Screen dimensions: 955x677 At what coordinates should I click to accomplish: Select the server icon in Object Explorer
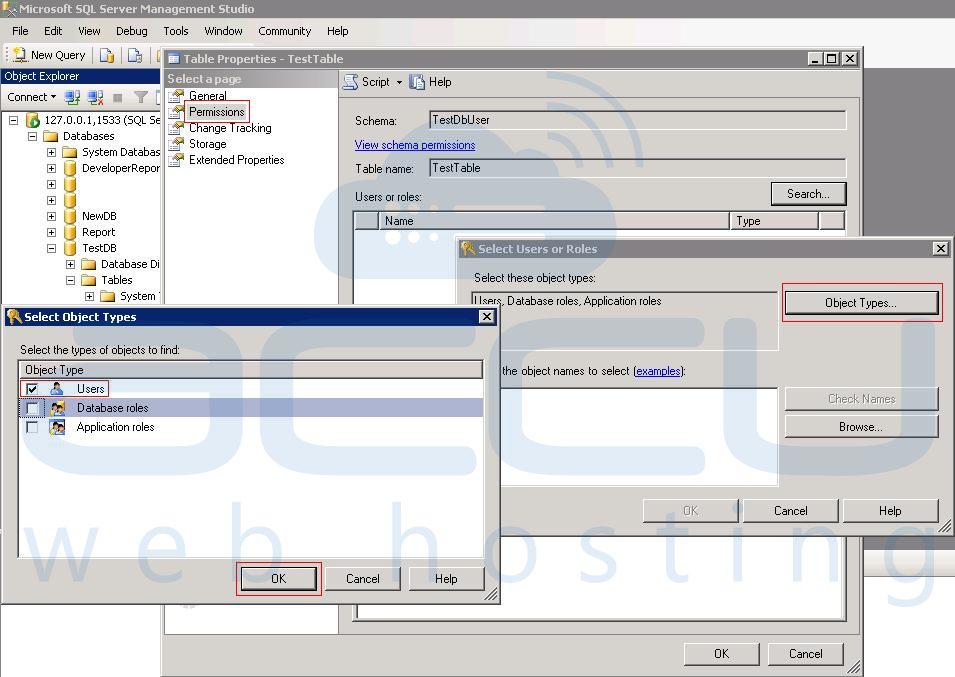click(x=32, y=120)
